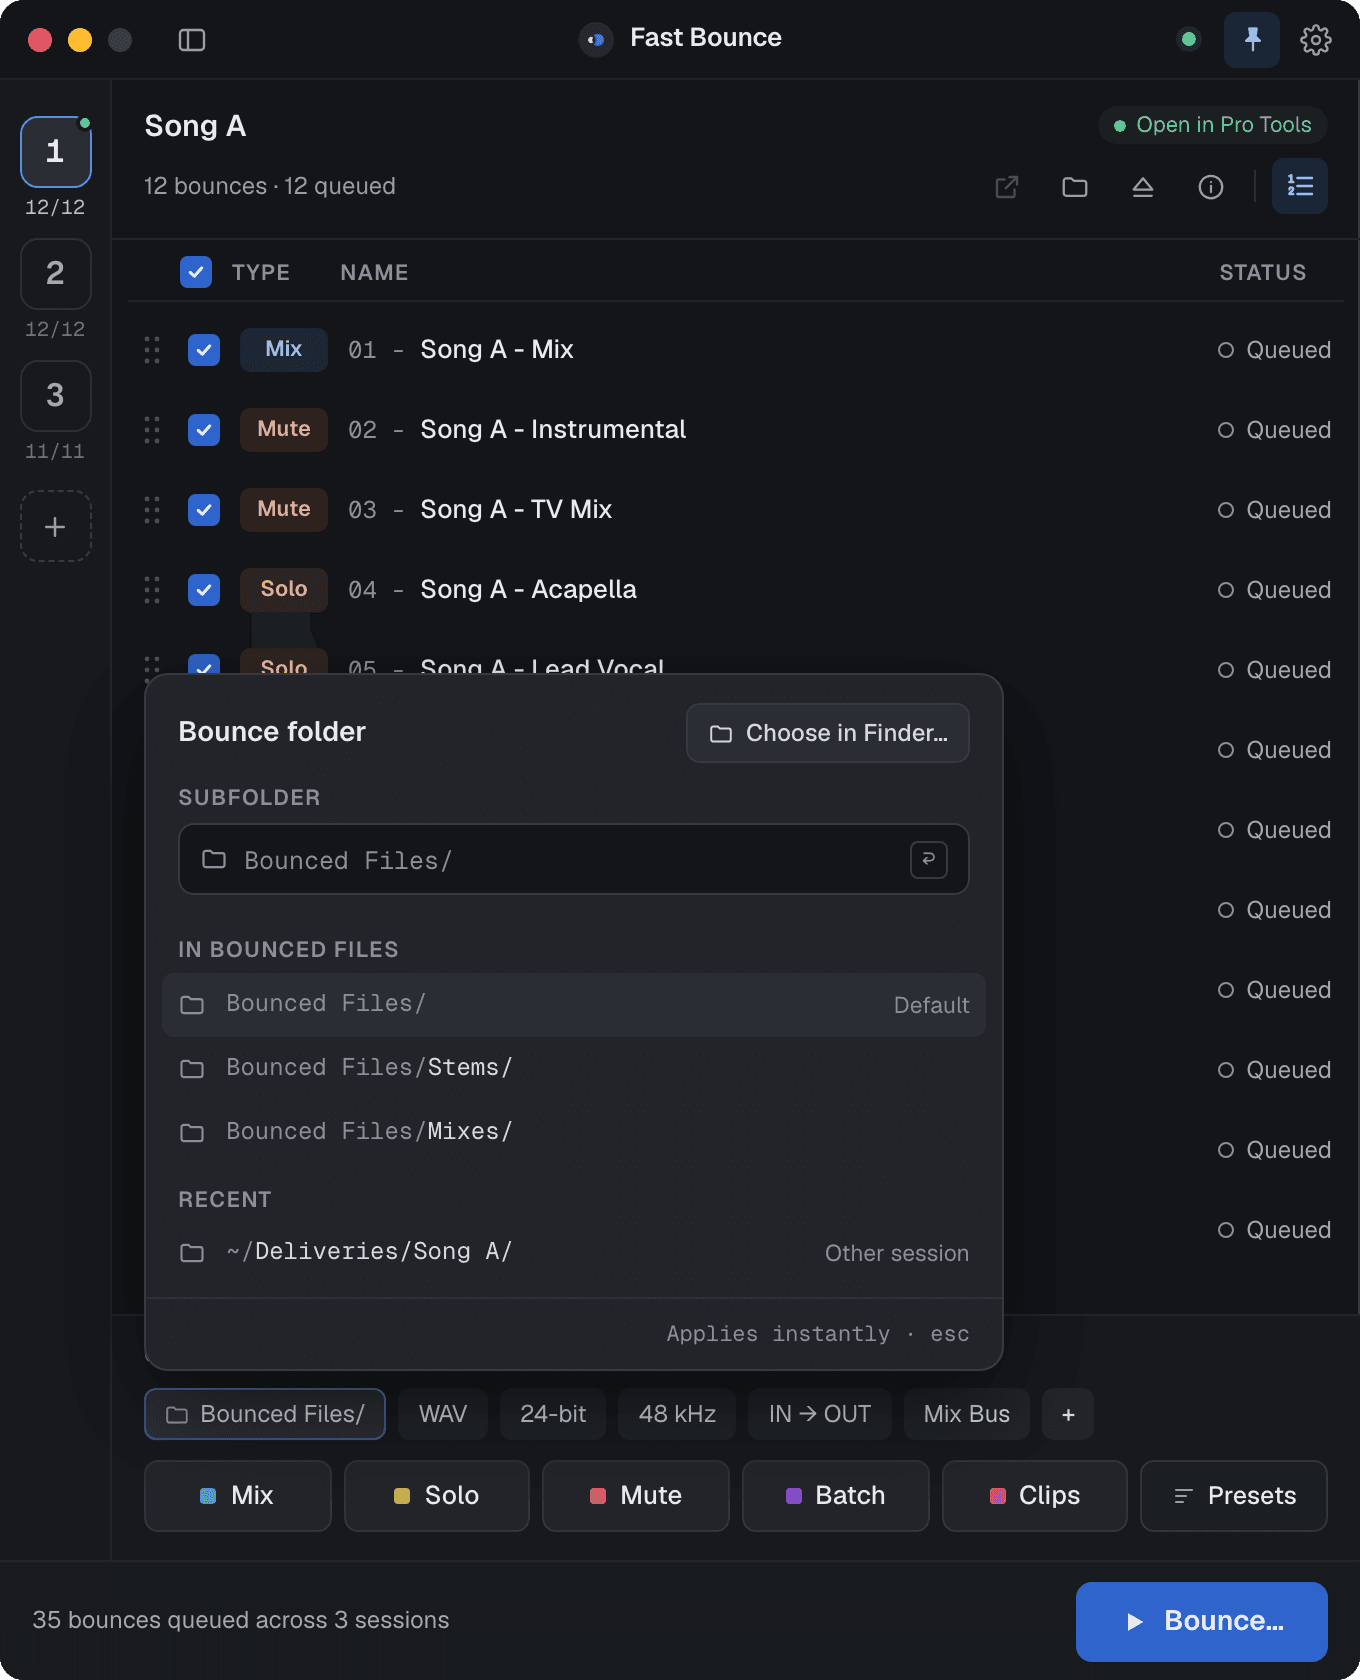Click the Solo type badge on row 04
Screen dimensions: 1360x1680
tap(284, 590)
